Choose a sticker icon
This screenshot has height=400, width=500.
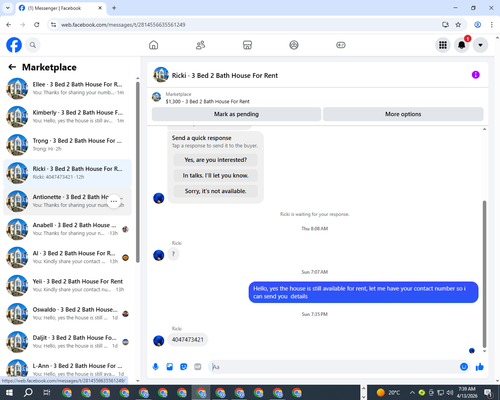click(x=184, y=367)
